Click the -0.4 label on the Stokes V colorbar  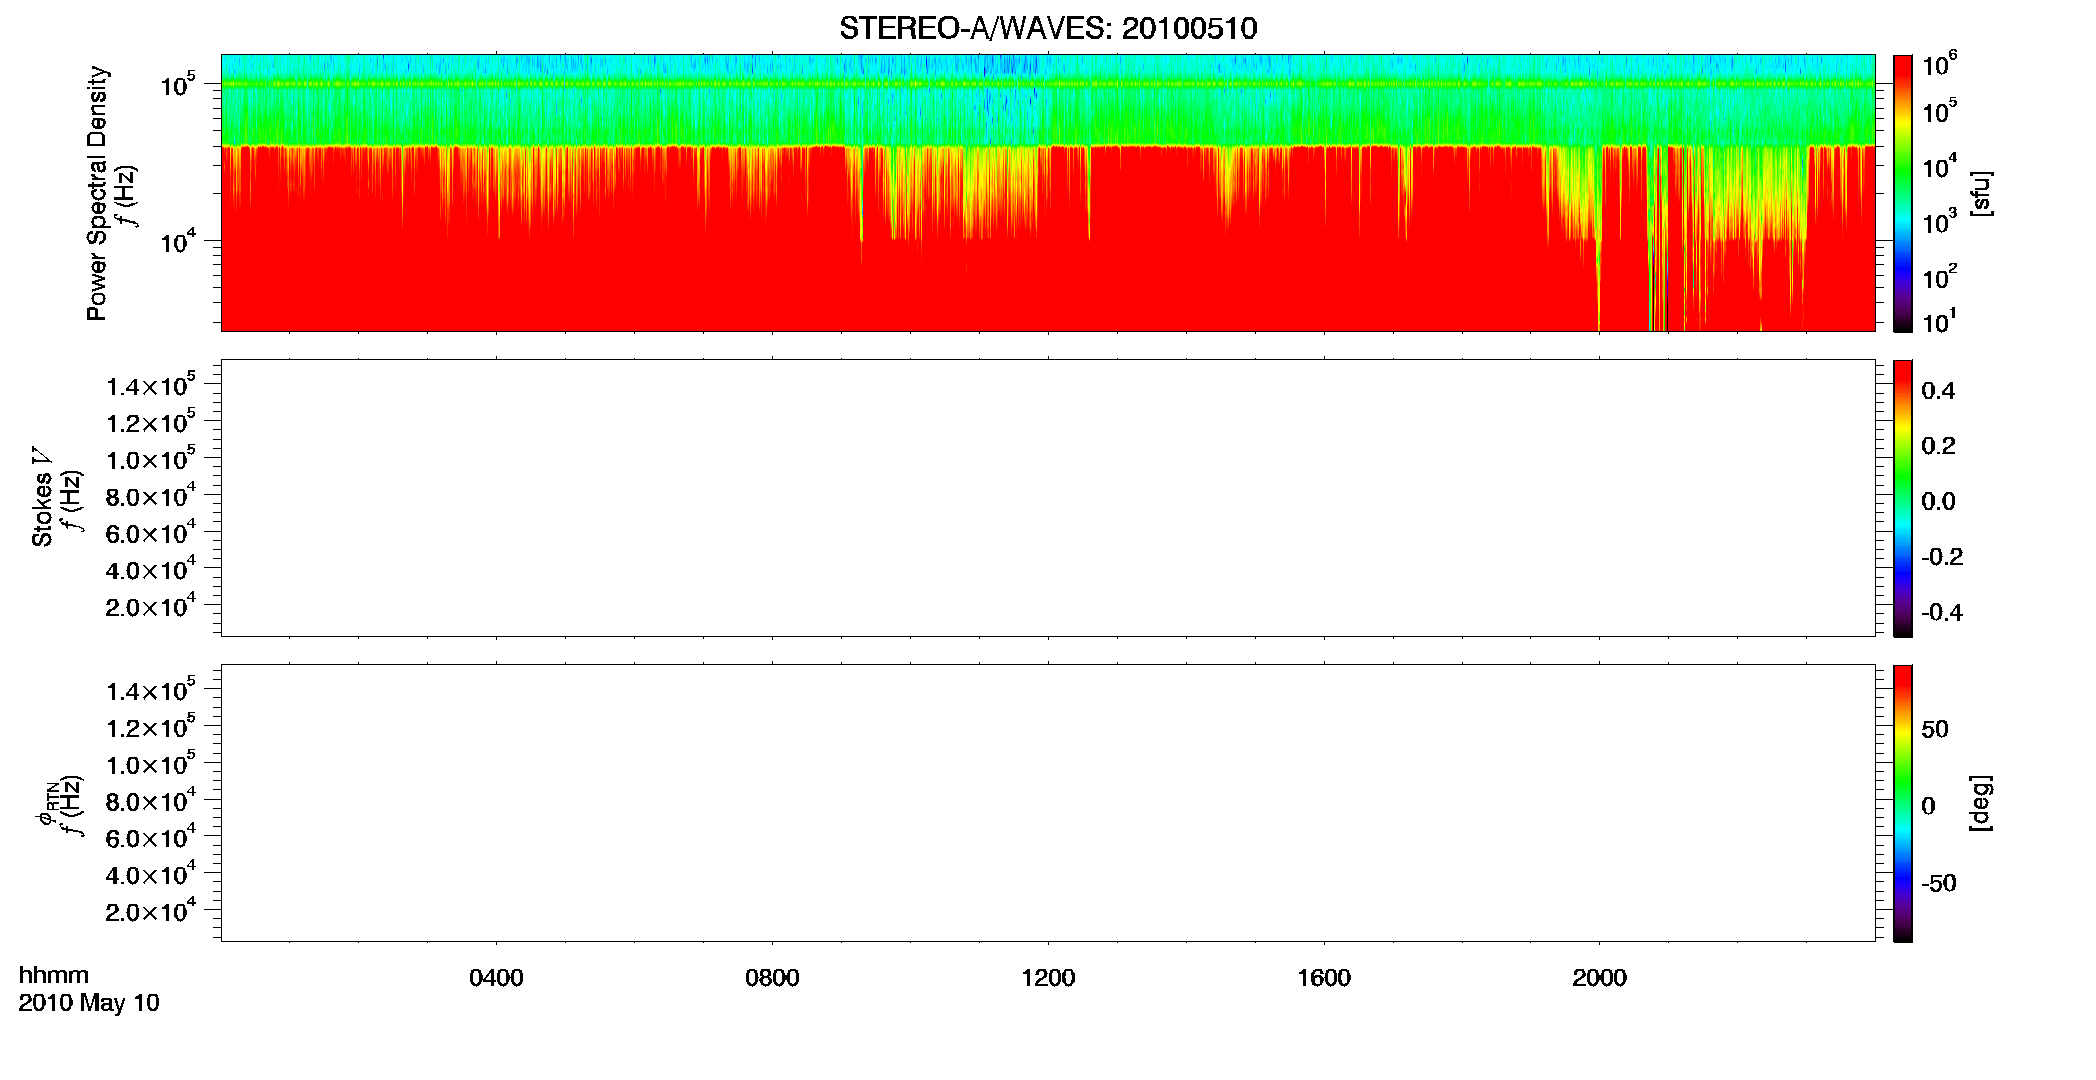(x=1942, y=612)
